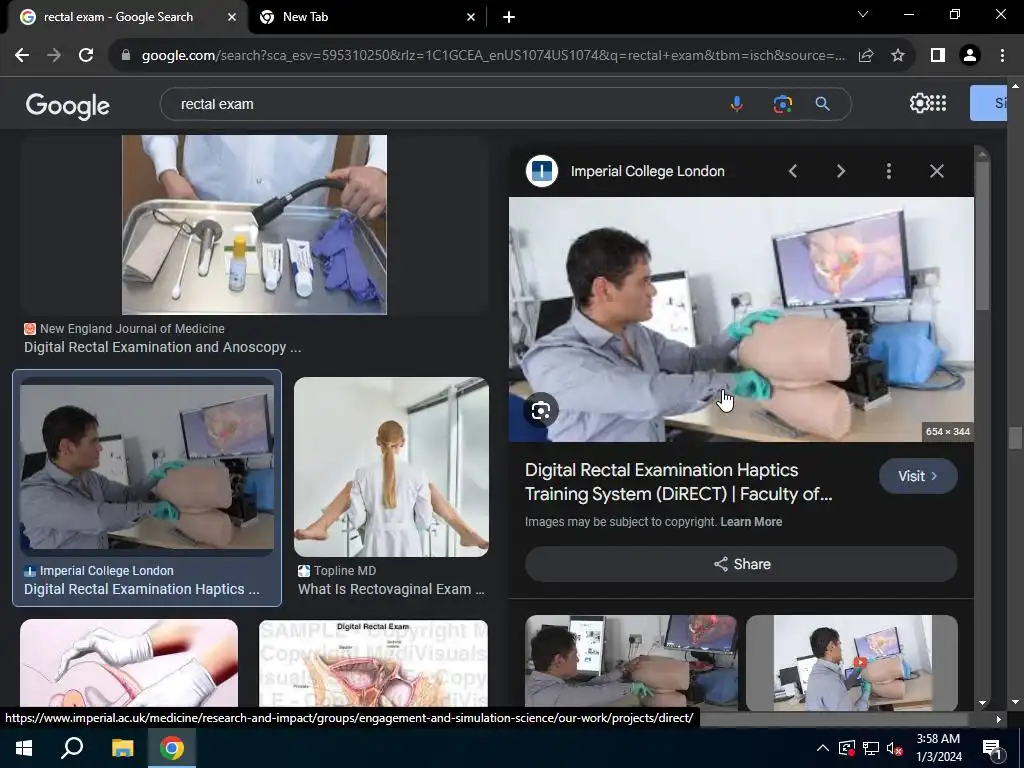Open the gloved hand illustration thumbnail
1024x768 pixels.
tap(129, 663)
